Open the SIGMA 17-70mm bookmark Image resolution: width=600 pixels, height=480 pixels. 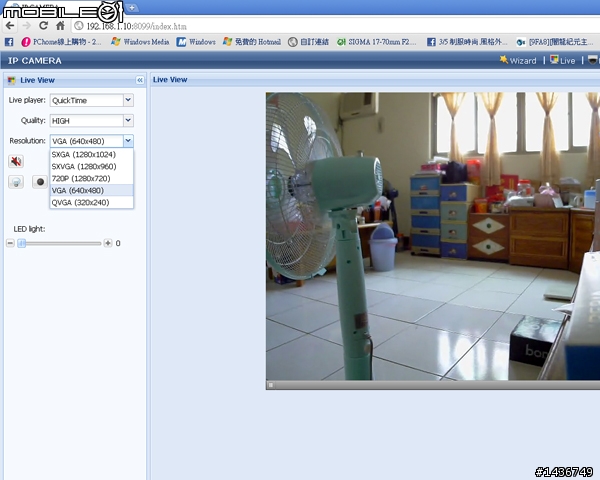pyautogui.click(x=377, y=42)
